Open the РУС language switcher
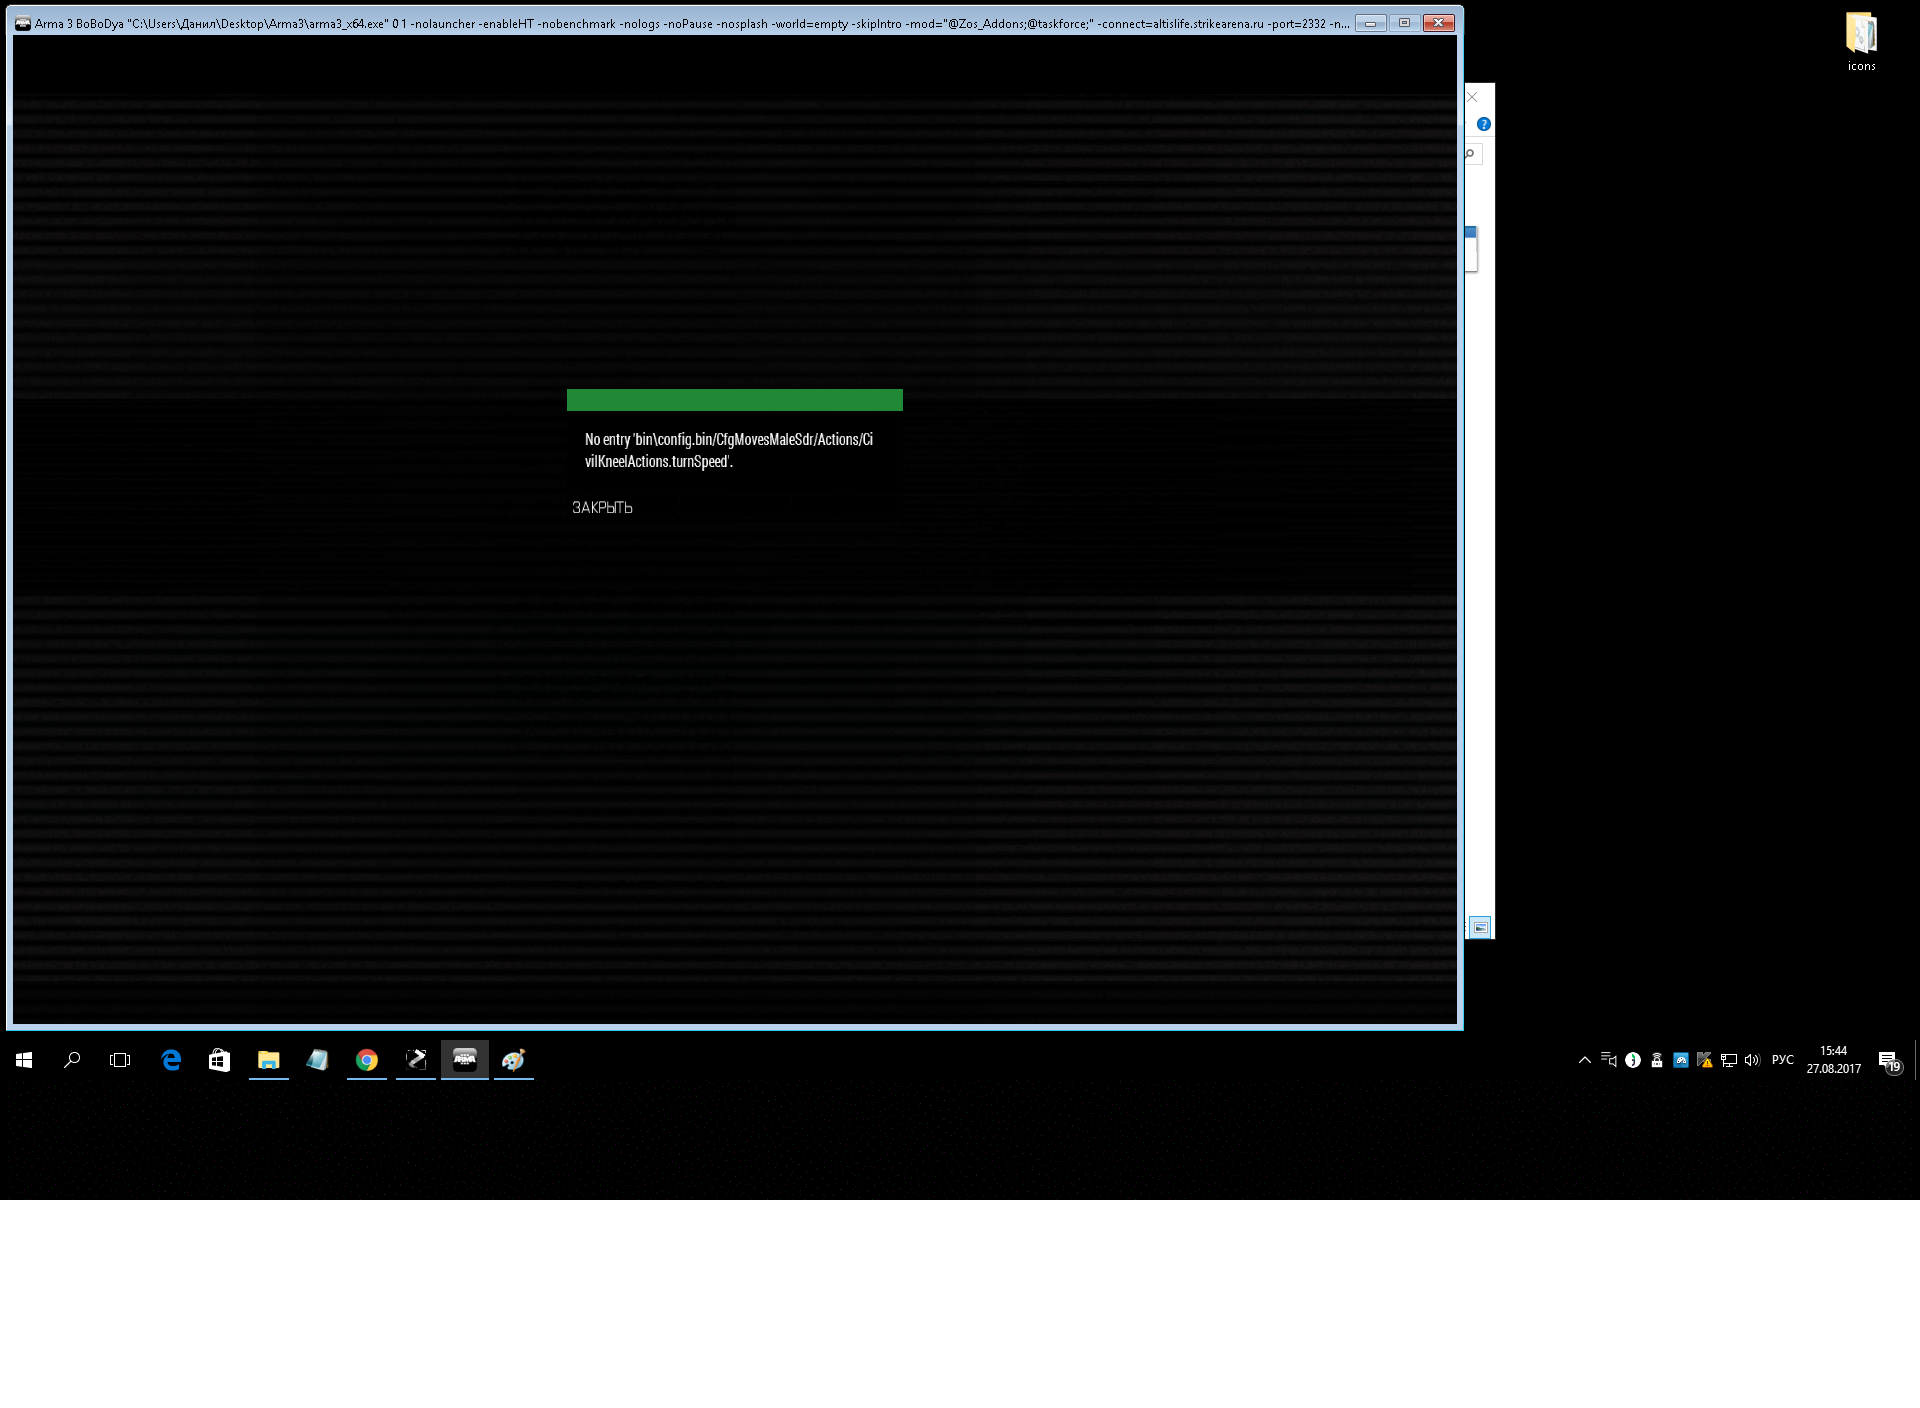The image size is (1920, 1408). click(x=1782, y=1060)
